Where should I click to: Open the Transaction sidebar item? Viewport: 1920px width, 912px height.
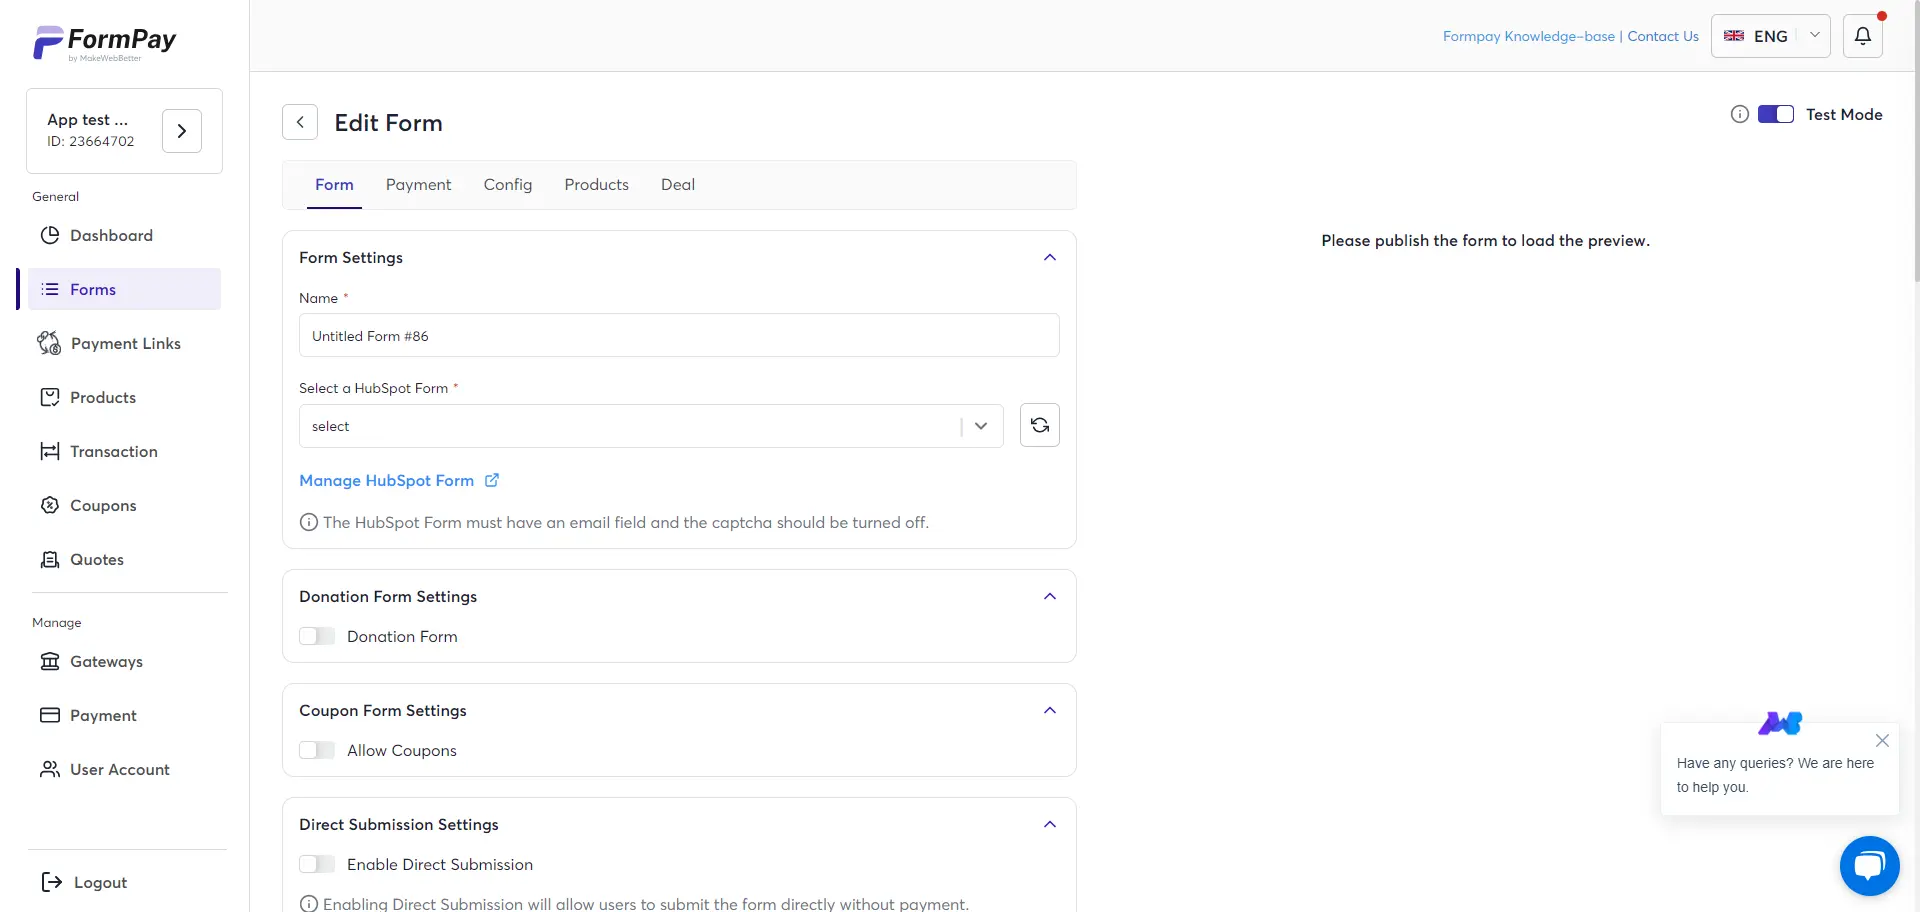pos(114,451)
